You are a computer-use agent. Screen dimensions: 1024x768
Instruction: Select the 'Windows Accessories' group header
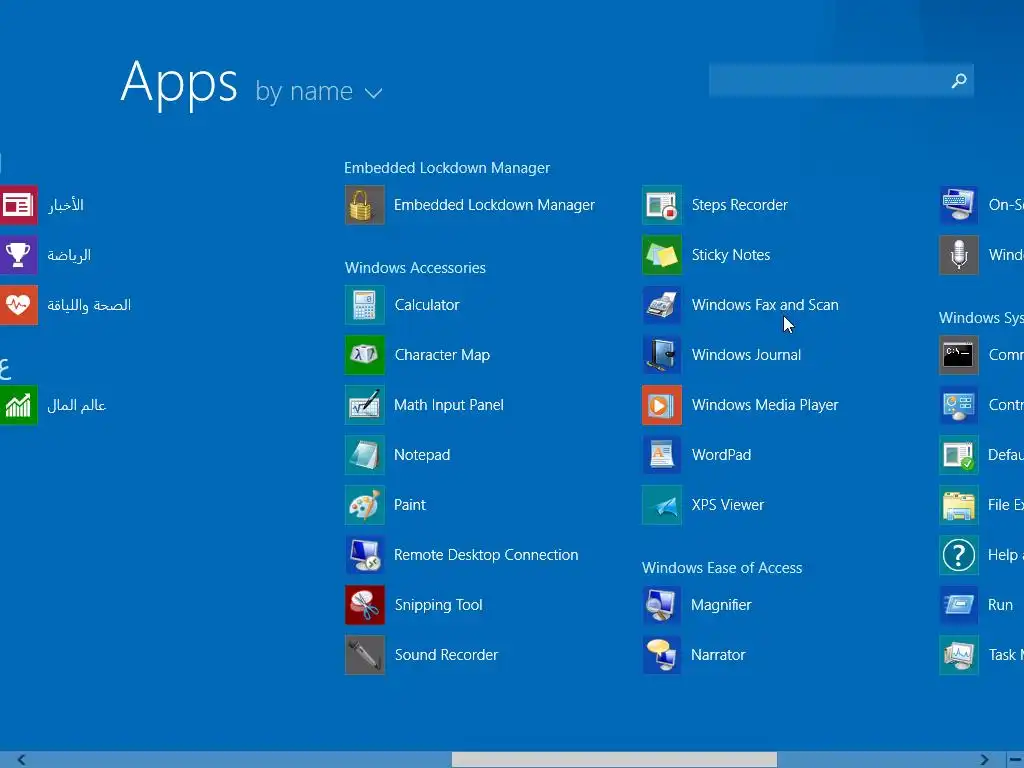[x=415, y=268]
